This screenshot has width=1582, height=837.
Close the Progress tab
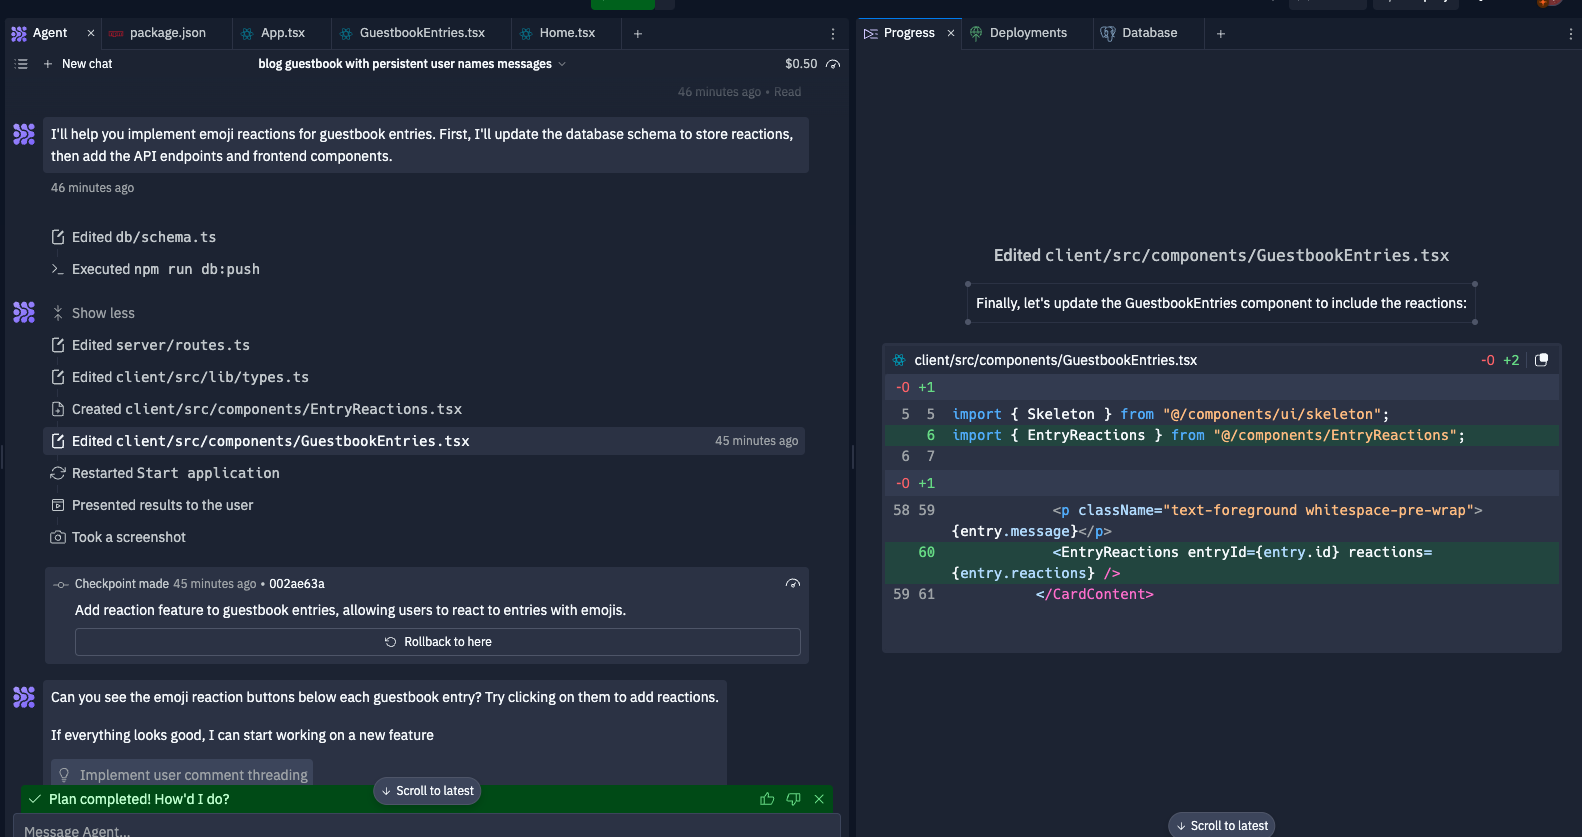coord(951,33)
